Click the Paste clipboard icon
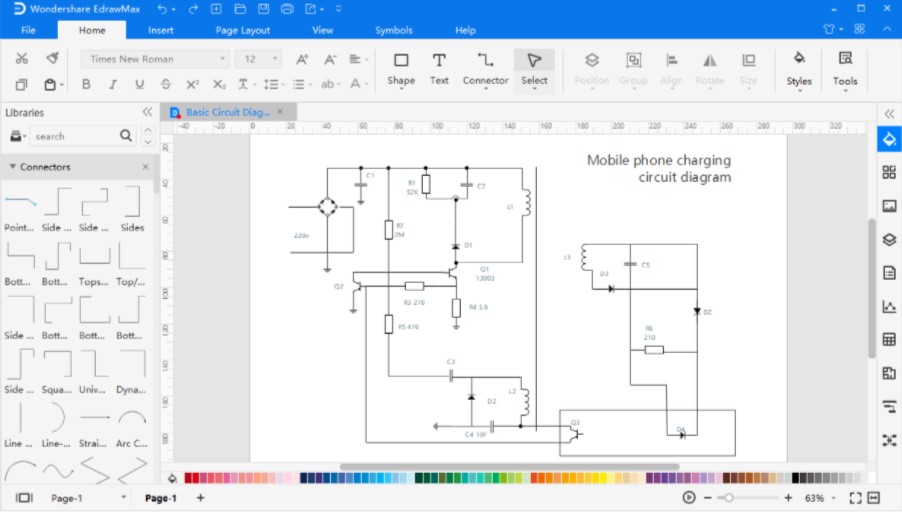This screenshot has width=902, height=512. pos(50,85)
